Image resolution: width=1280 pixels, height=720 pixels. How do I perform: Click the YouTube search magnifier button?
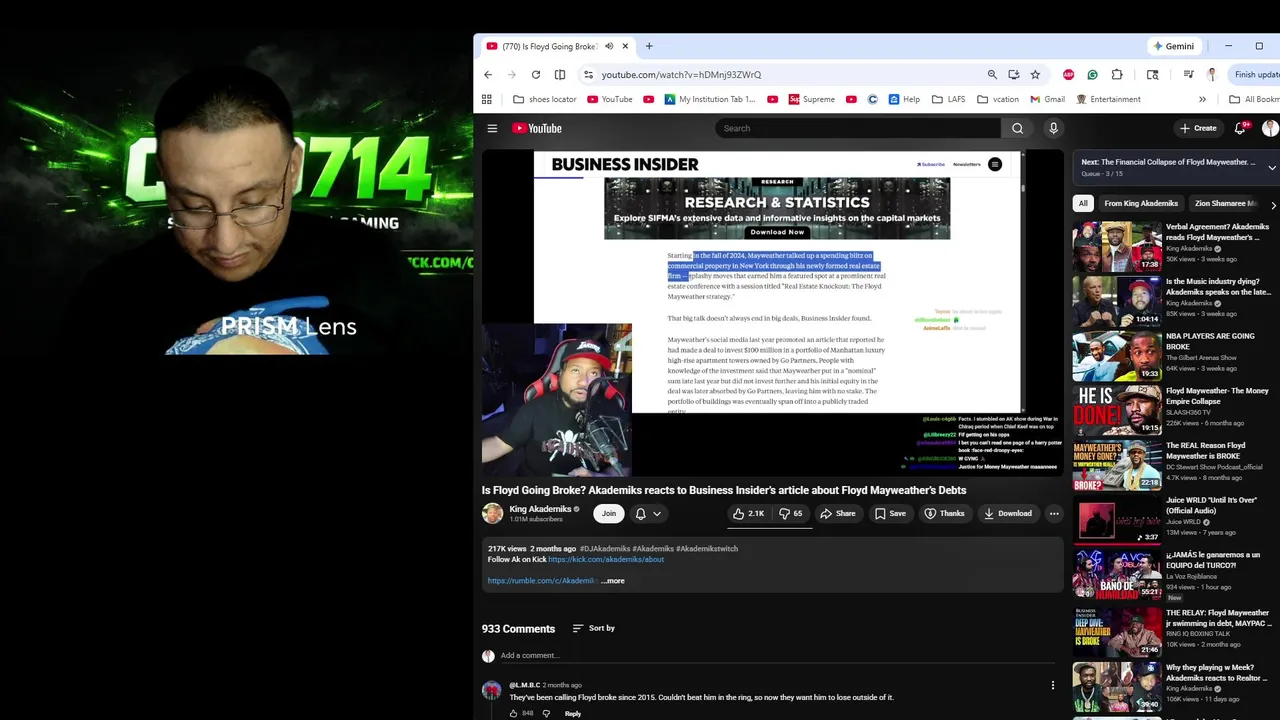[x=1017, y=128]
